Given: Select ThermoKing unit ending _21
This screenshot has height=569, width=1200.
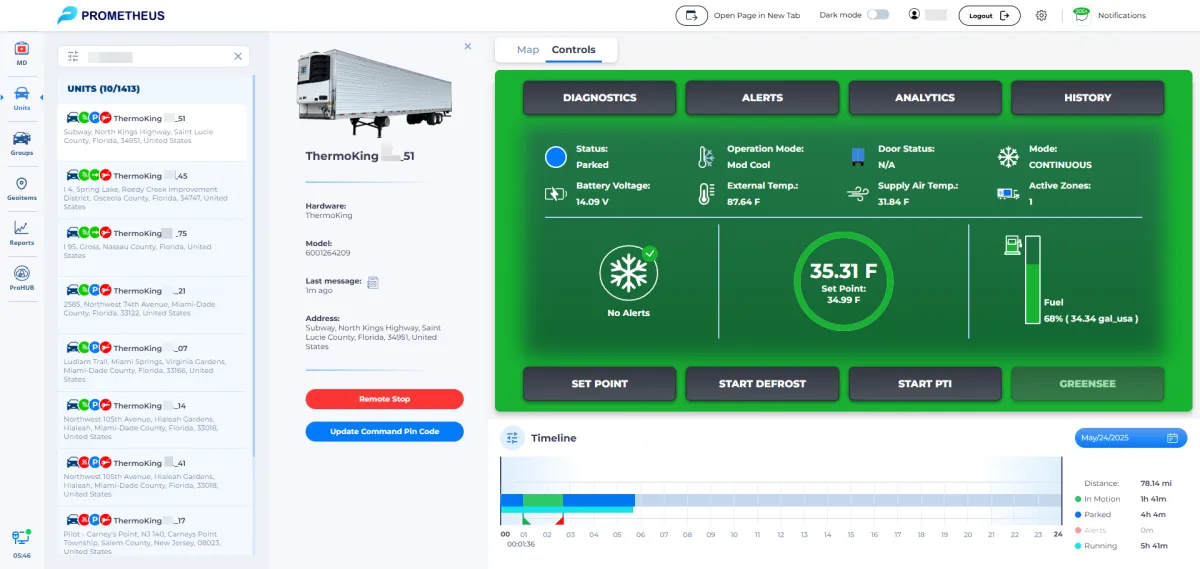Looking at the screenshot, I should pyautogui.click(x=152, y=304).
